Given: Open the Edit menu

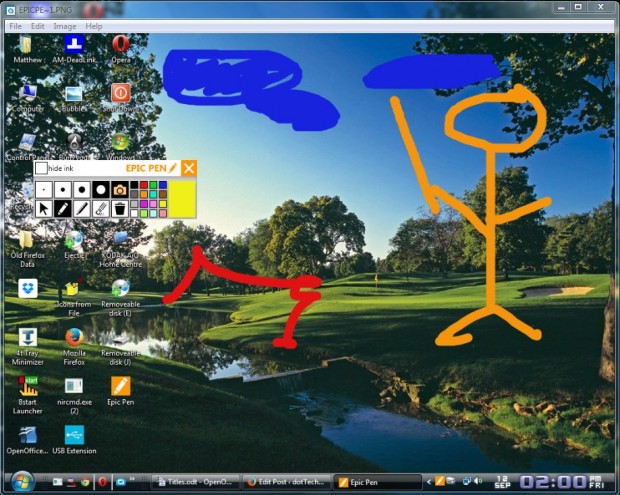Looking at the screenshot, I should (38, 26).
